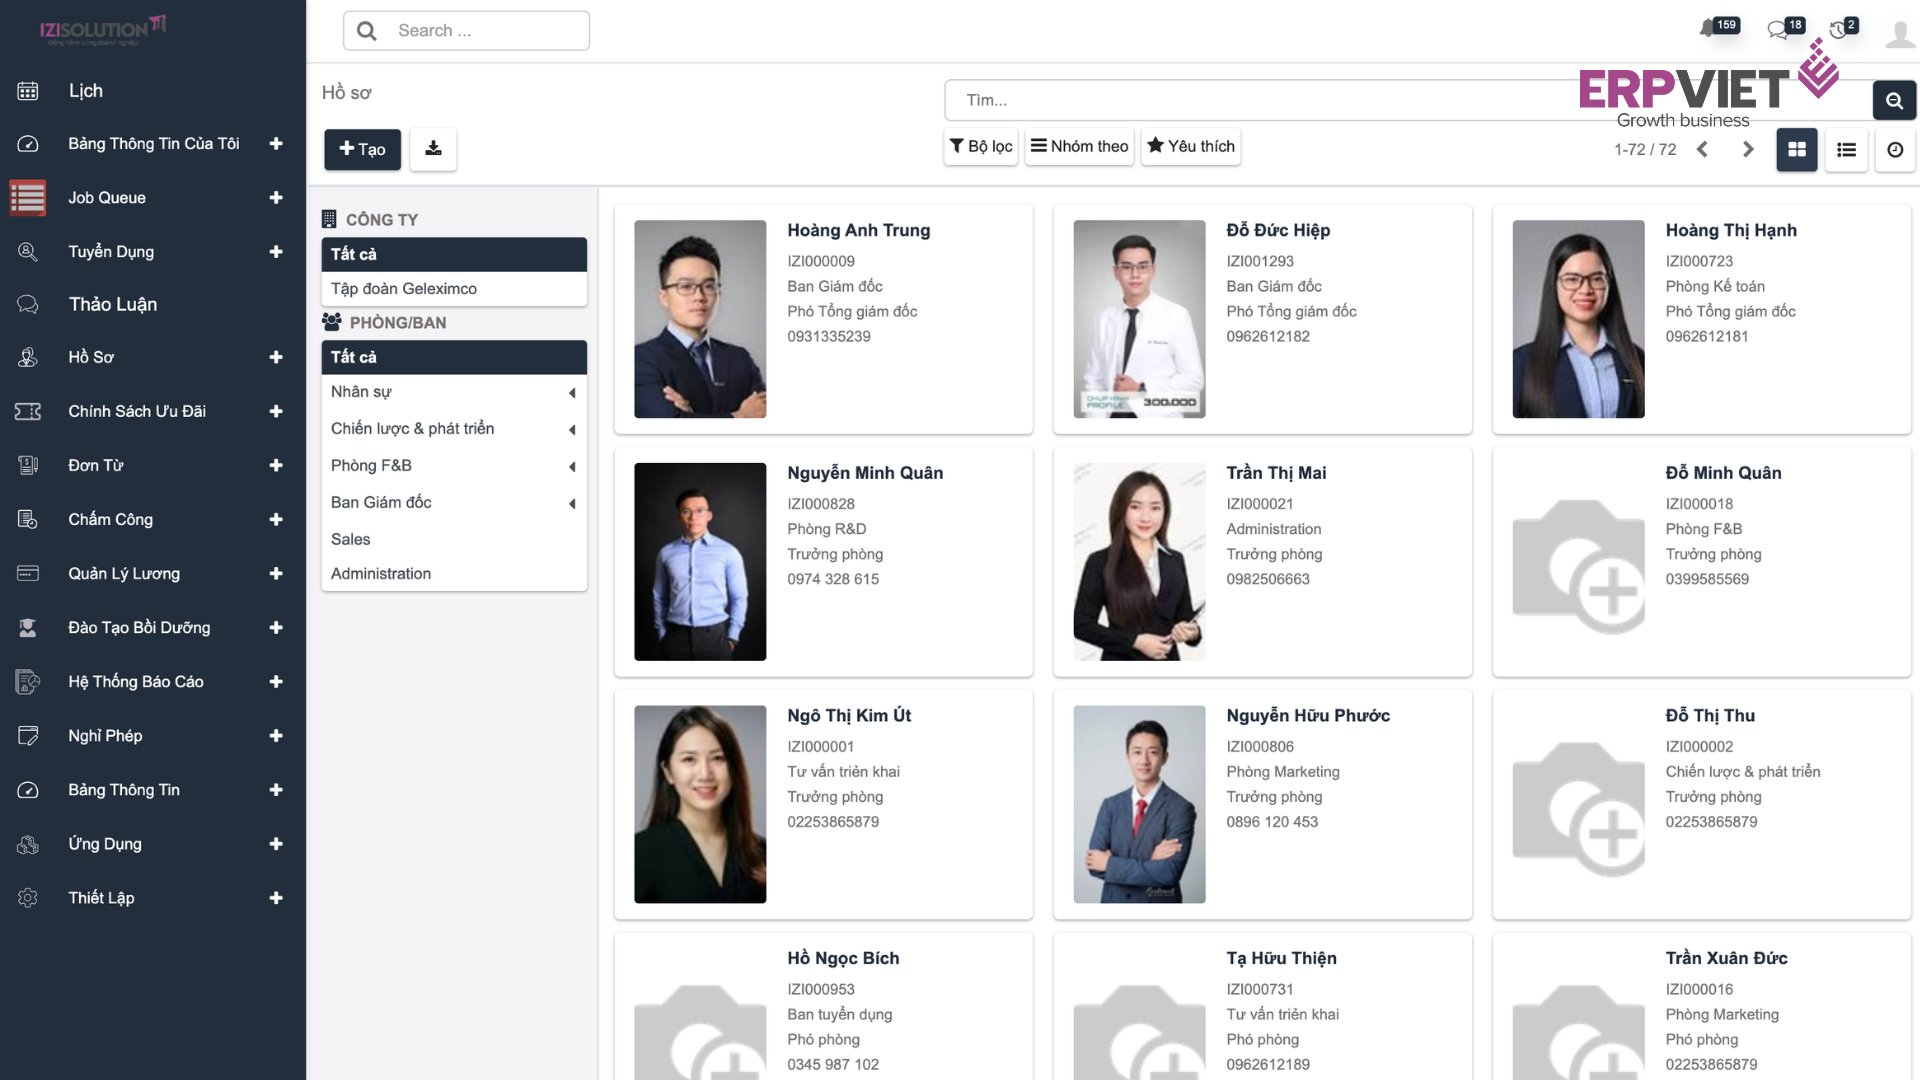Open the chat messages icon

coord(1778,30)
